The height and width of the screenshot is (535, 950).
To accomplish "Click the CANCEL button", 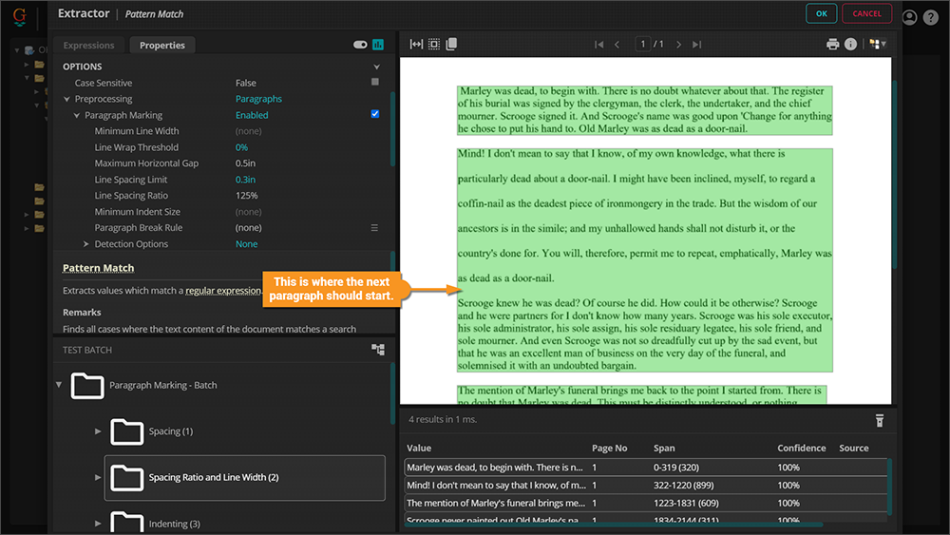I will tap(866, 14).
